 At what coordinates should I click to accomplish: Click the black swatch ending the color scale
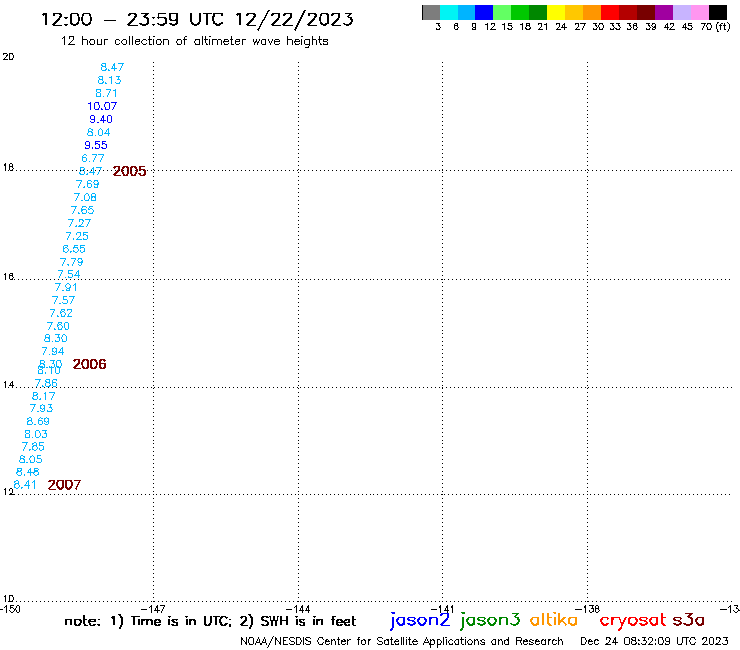pos(717,12)
